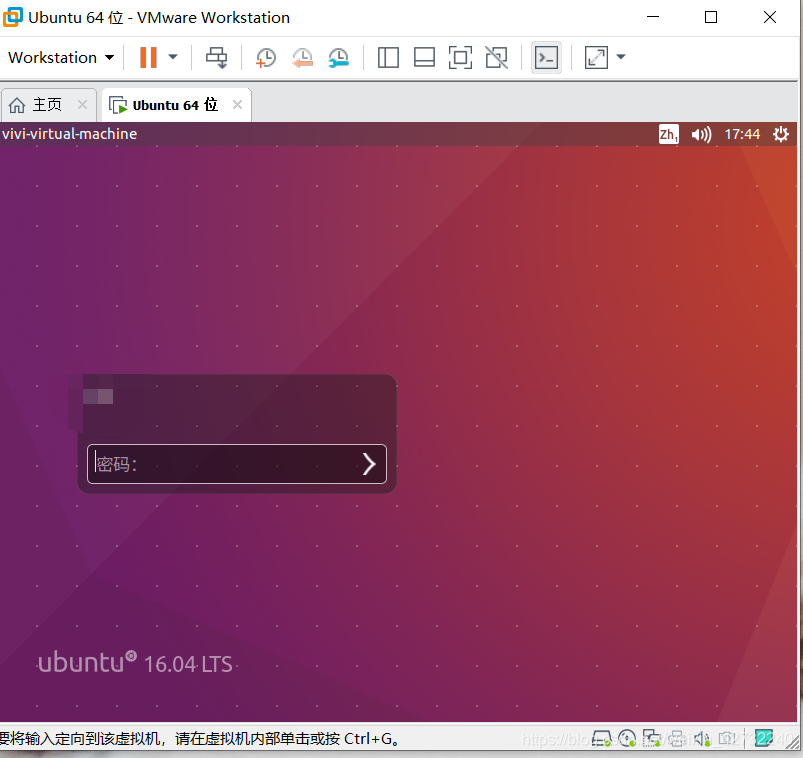
Task: Open the Workstation menu
Action: (x=61, y=57)
